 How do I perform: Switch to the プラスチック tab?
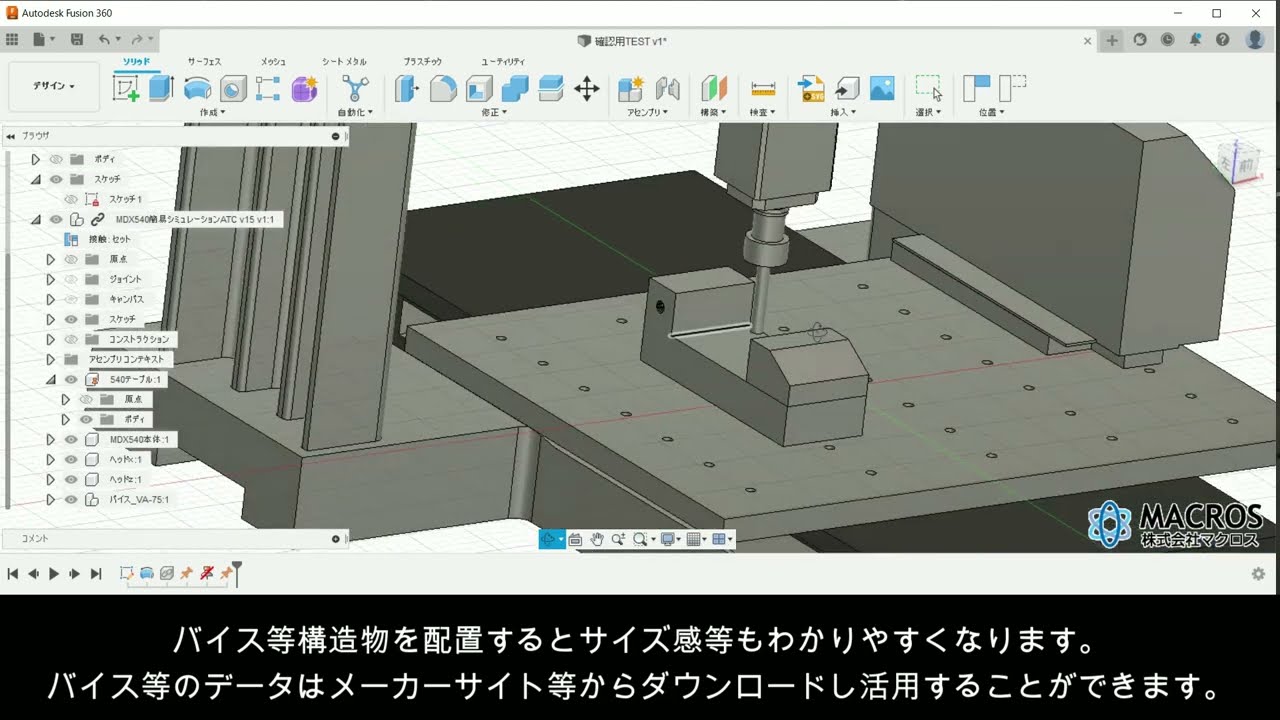[422, 61]
